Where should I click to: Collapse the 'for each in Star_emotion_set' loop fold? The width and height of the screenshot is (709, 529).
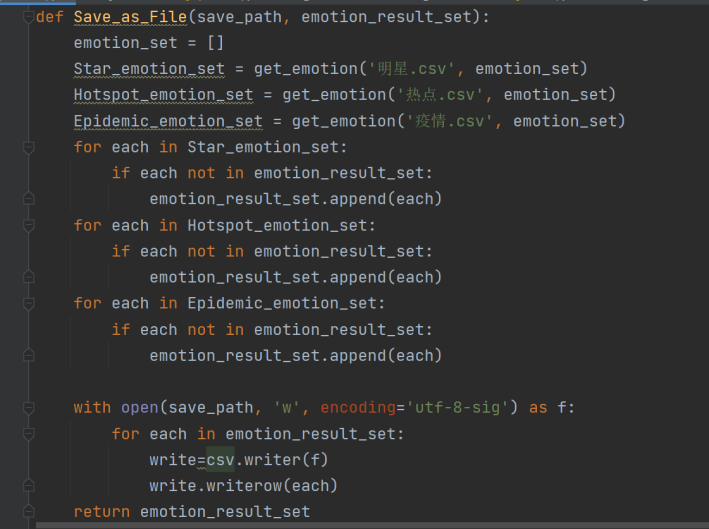click(28, 147)
